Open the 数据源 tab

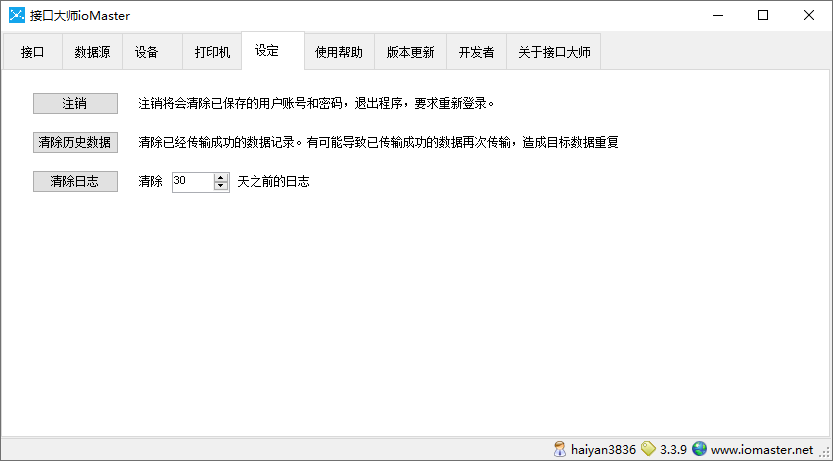(92, 53)
